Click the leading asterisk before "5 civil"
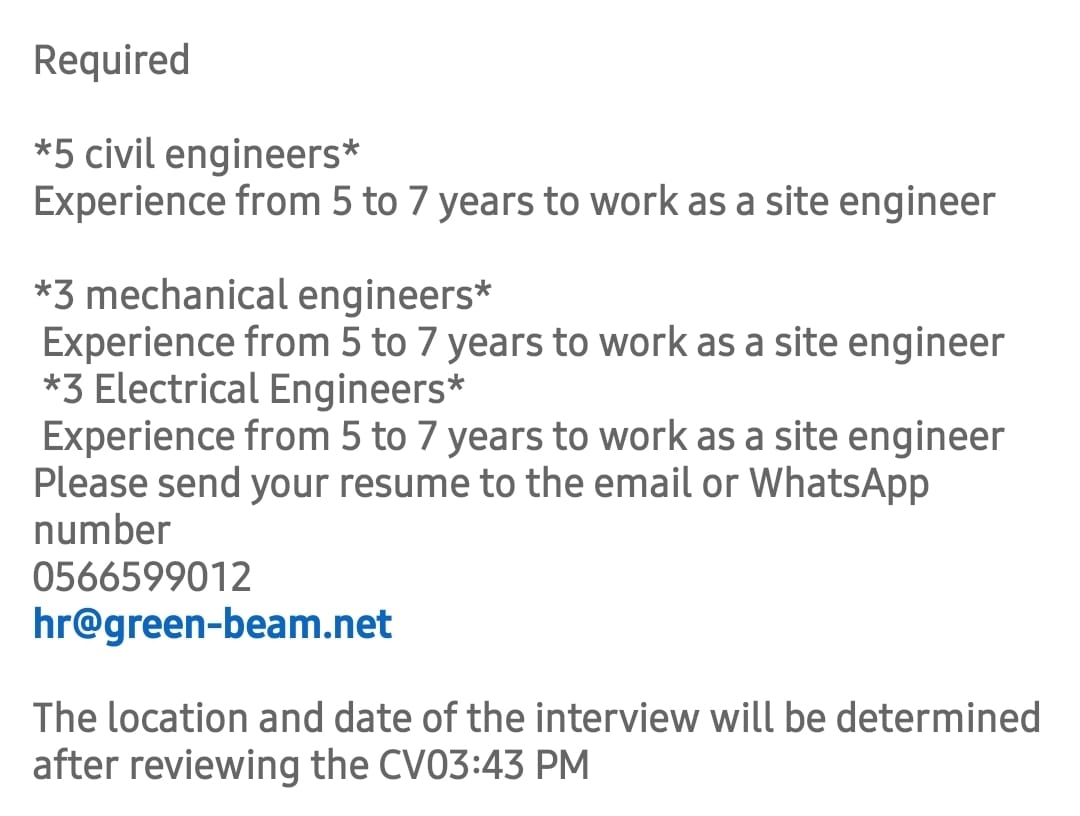Screen dimensions: 1080x816 pyautogui.click(x=43, y=148)
